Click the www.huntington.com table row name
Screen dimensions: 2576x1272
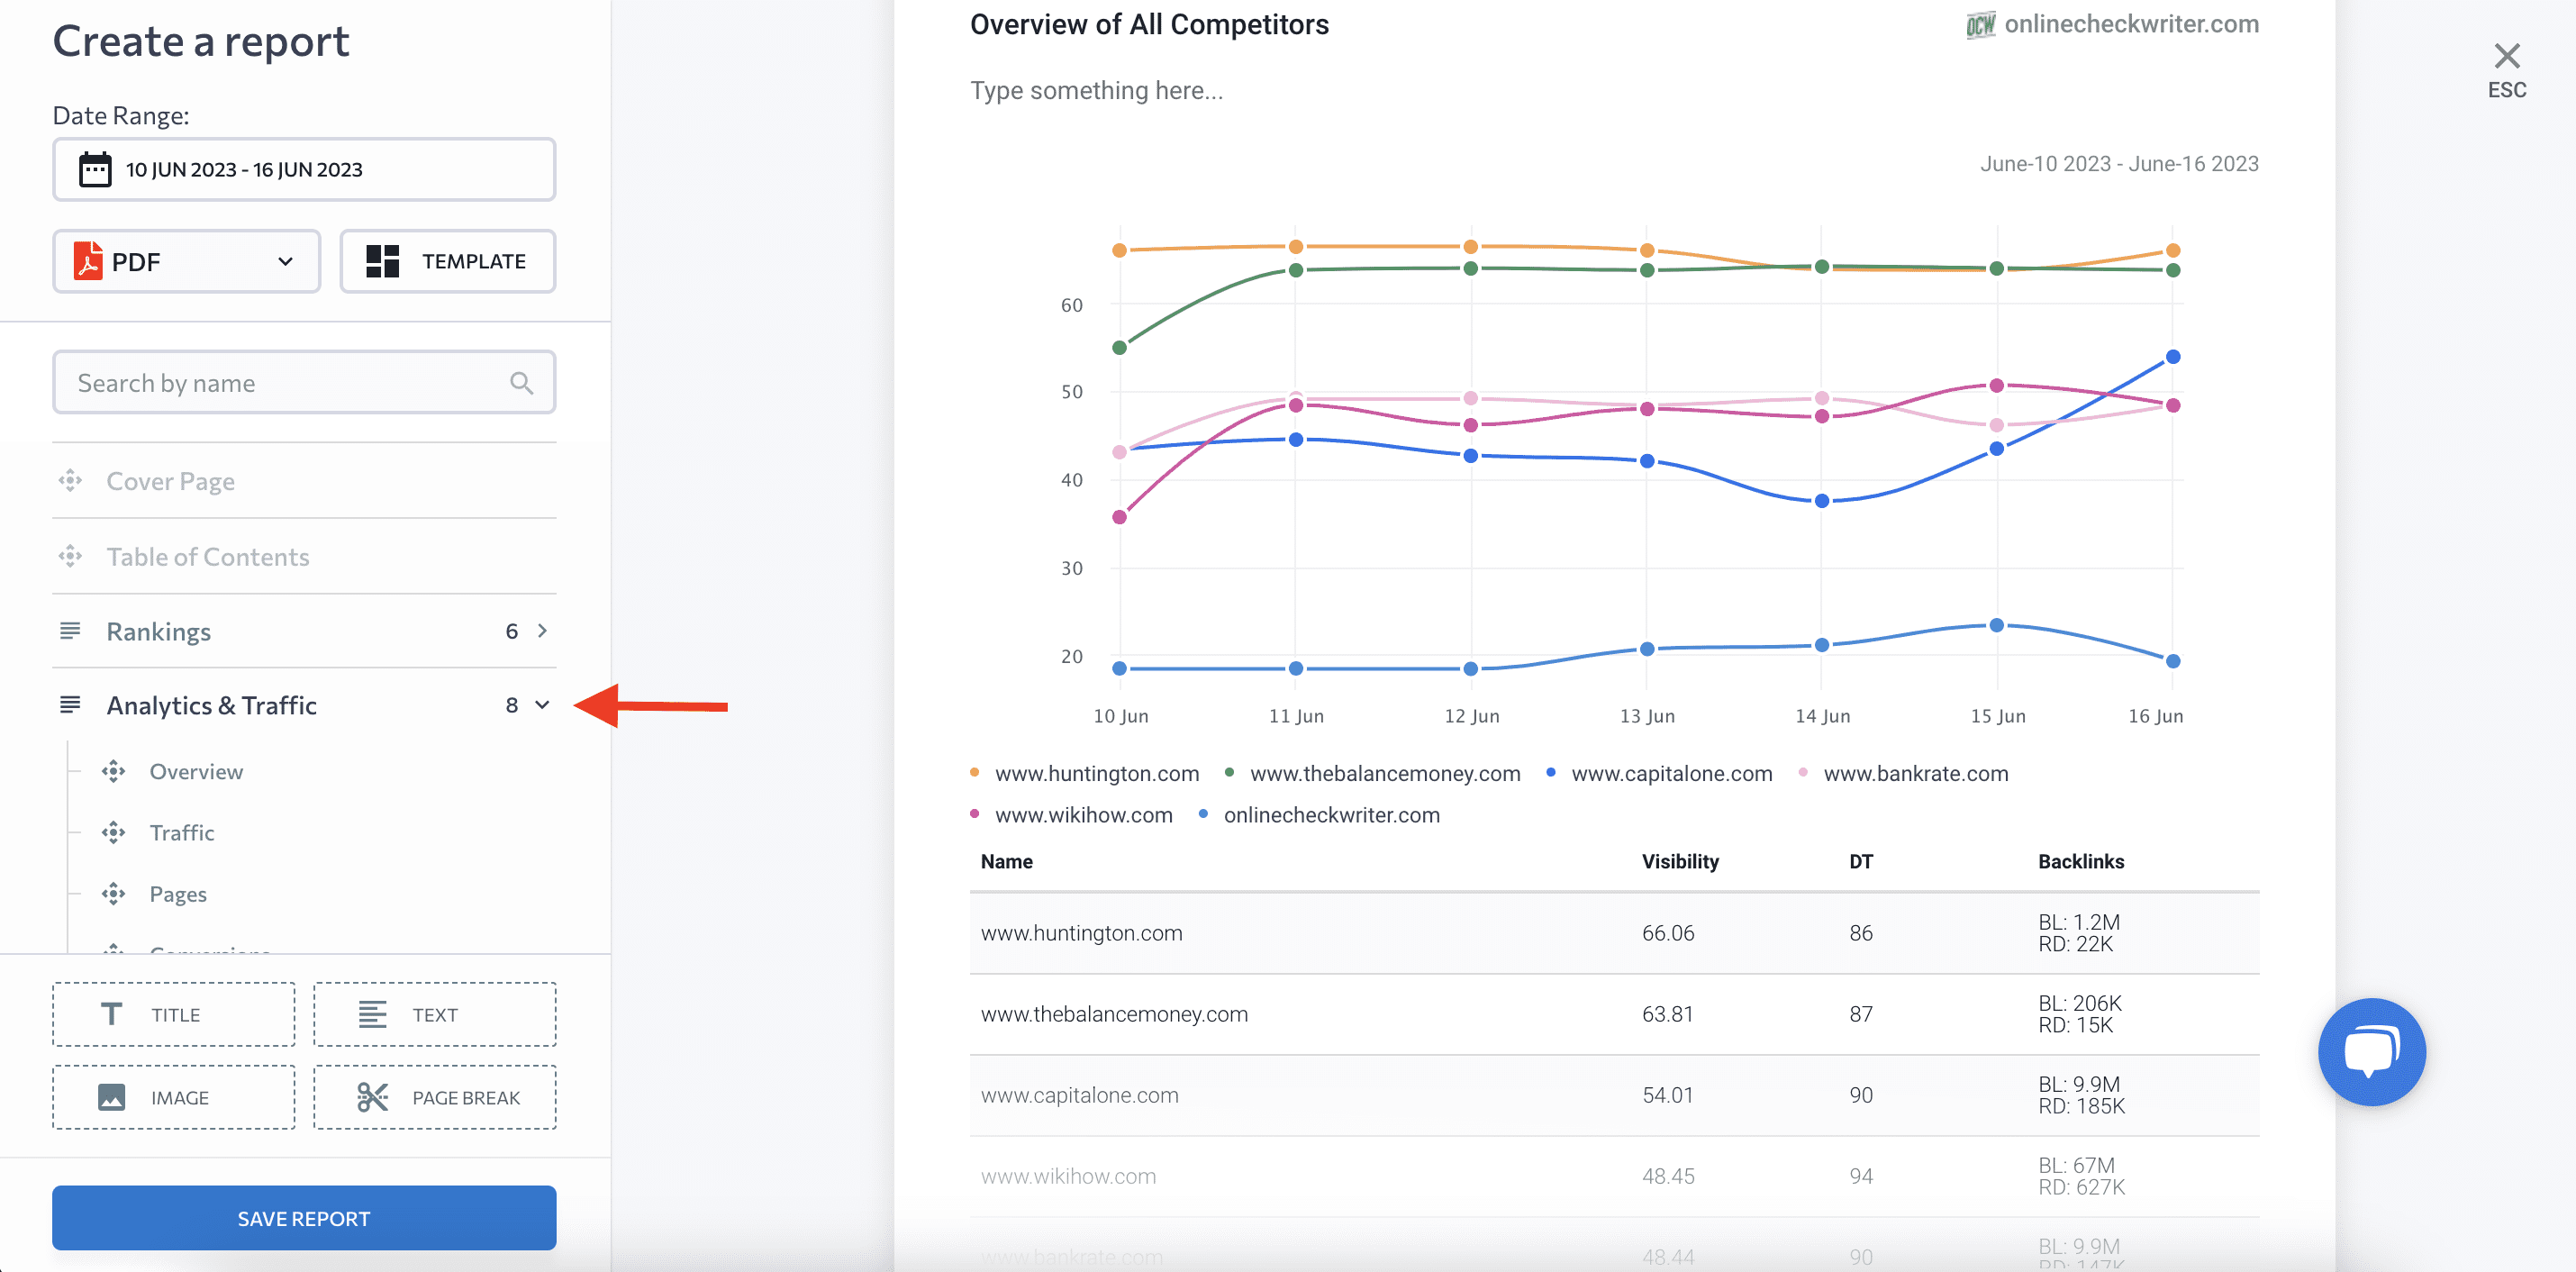coord(1081,933)
